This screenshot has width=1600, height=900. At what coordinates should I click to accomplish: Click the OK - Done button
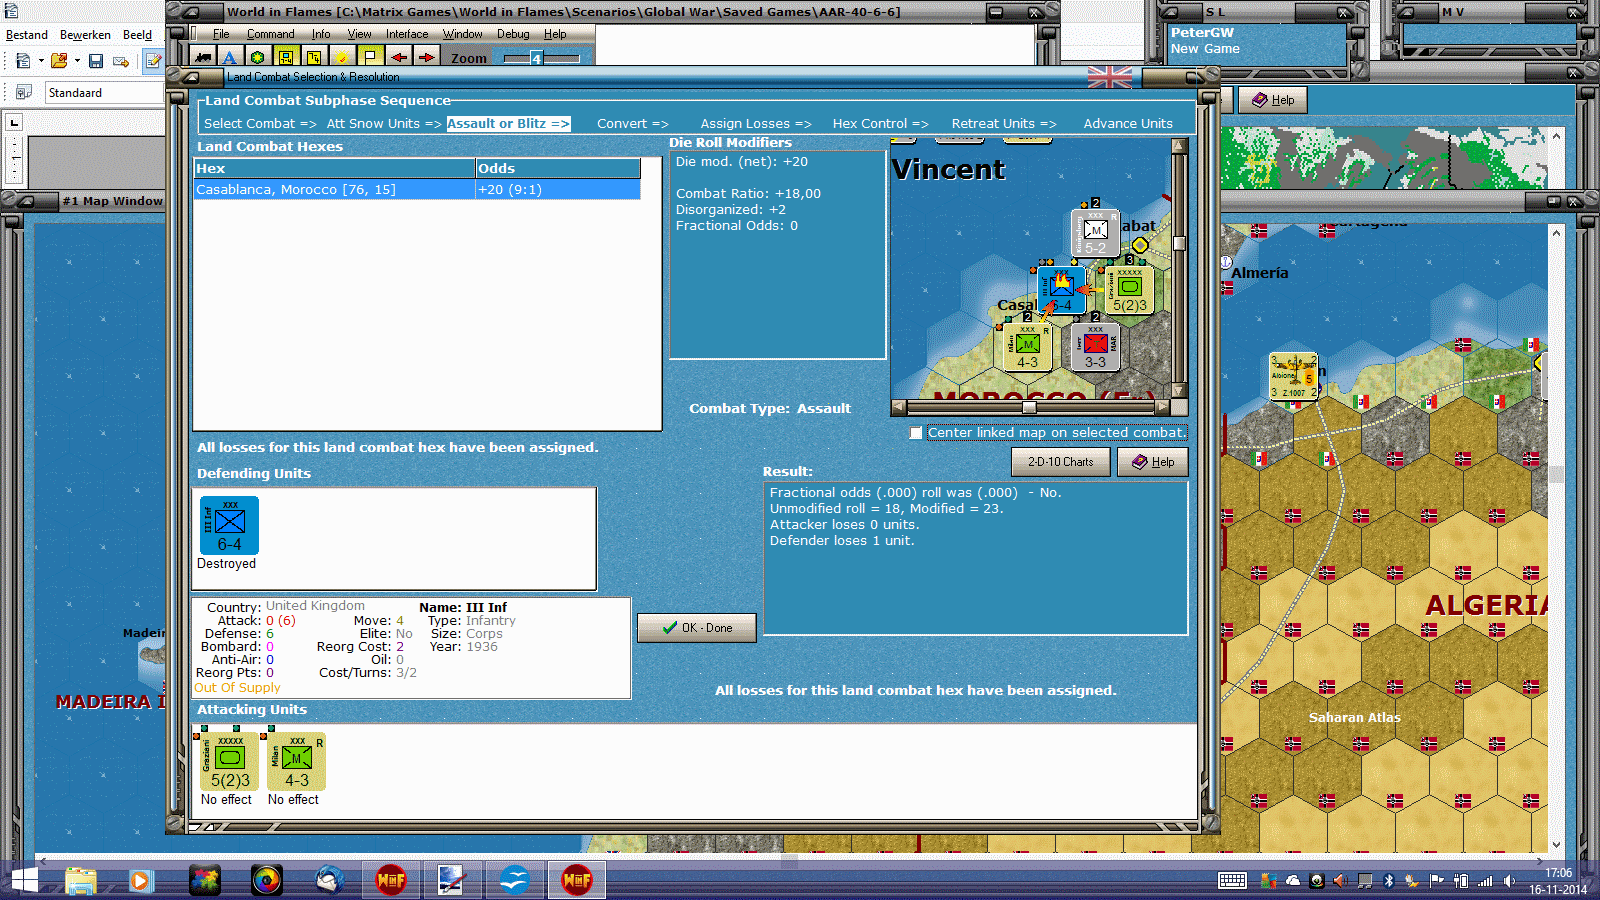697,628
